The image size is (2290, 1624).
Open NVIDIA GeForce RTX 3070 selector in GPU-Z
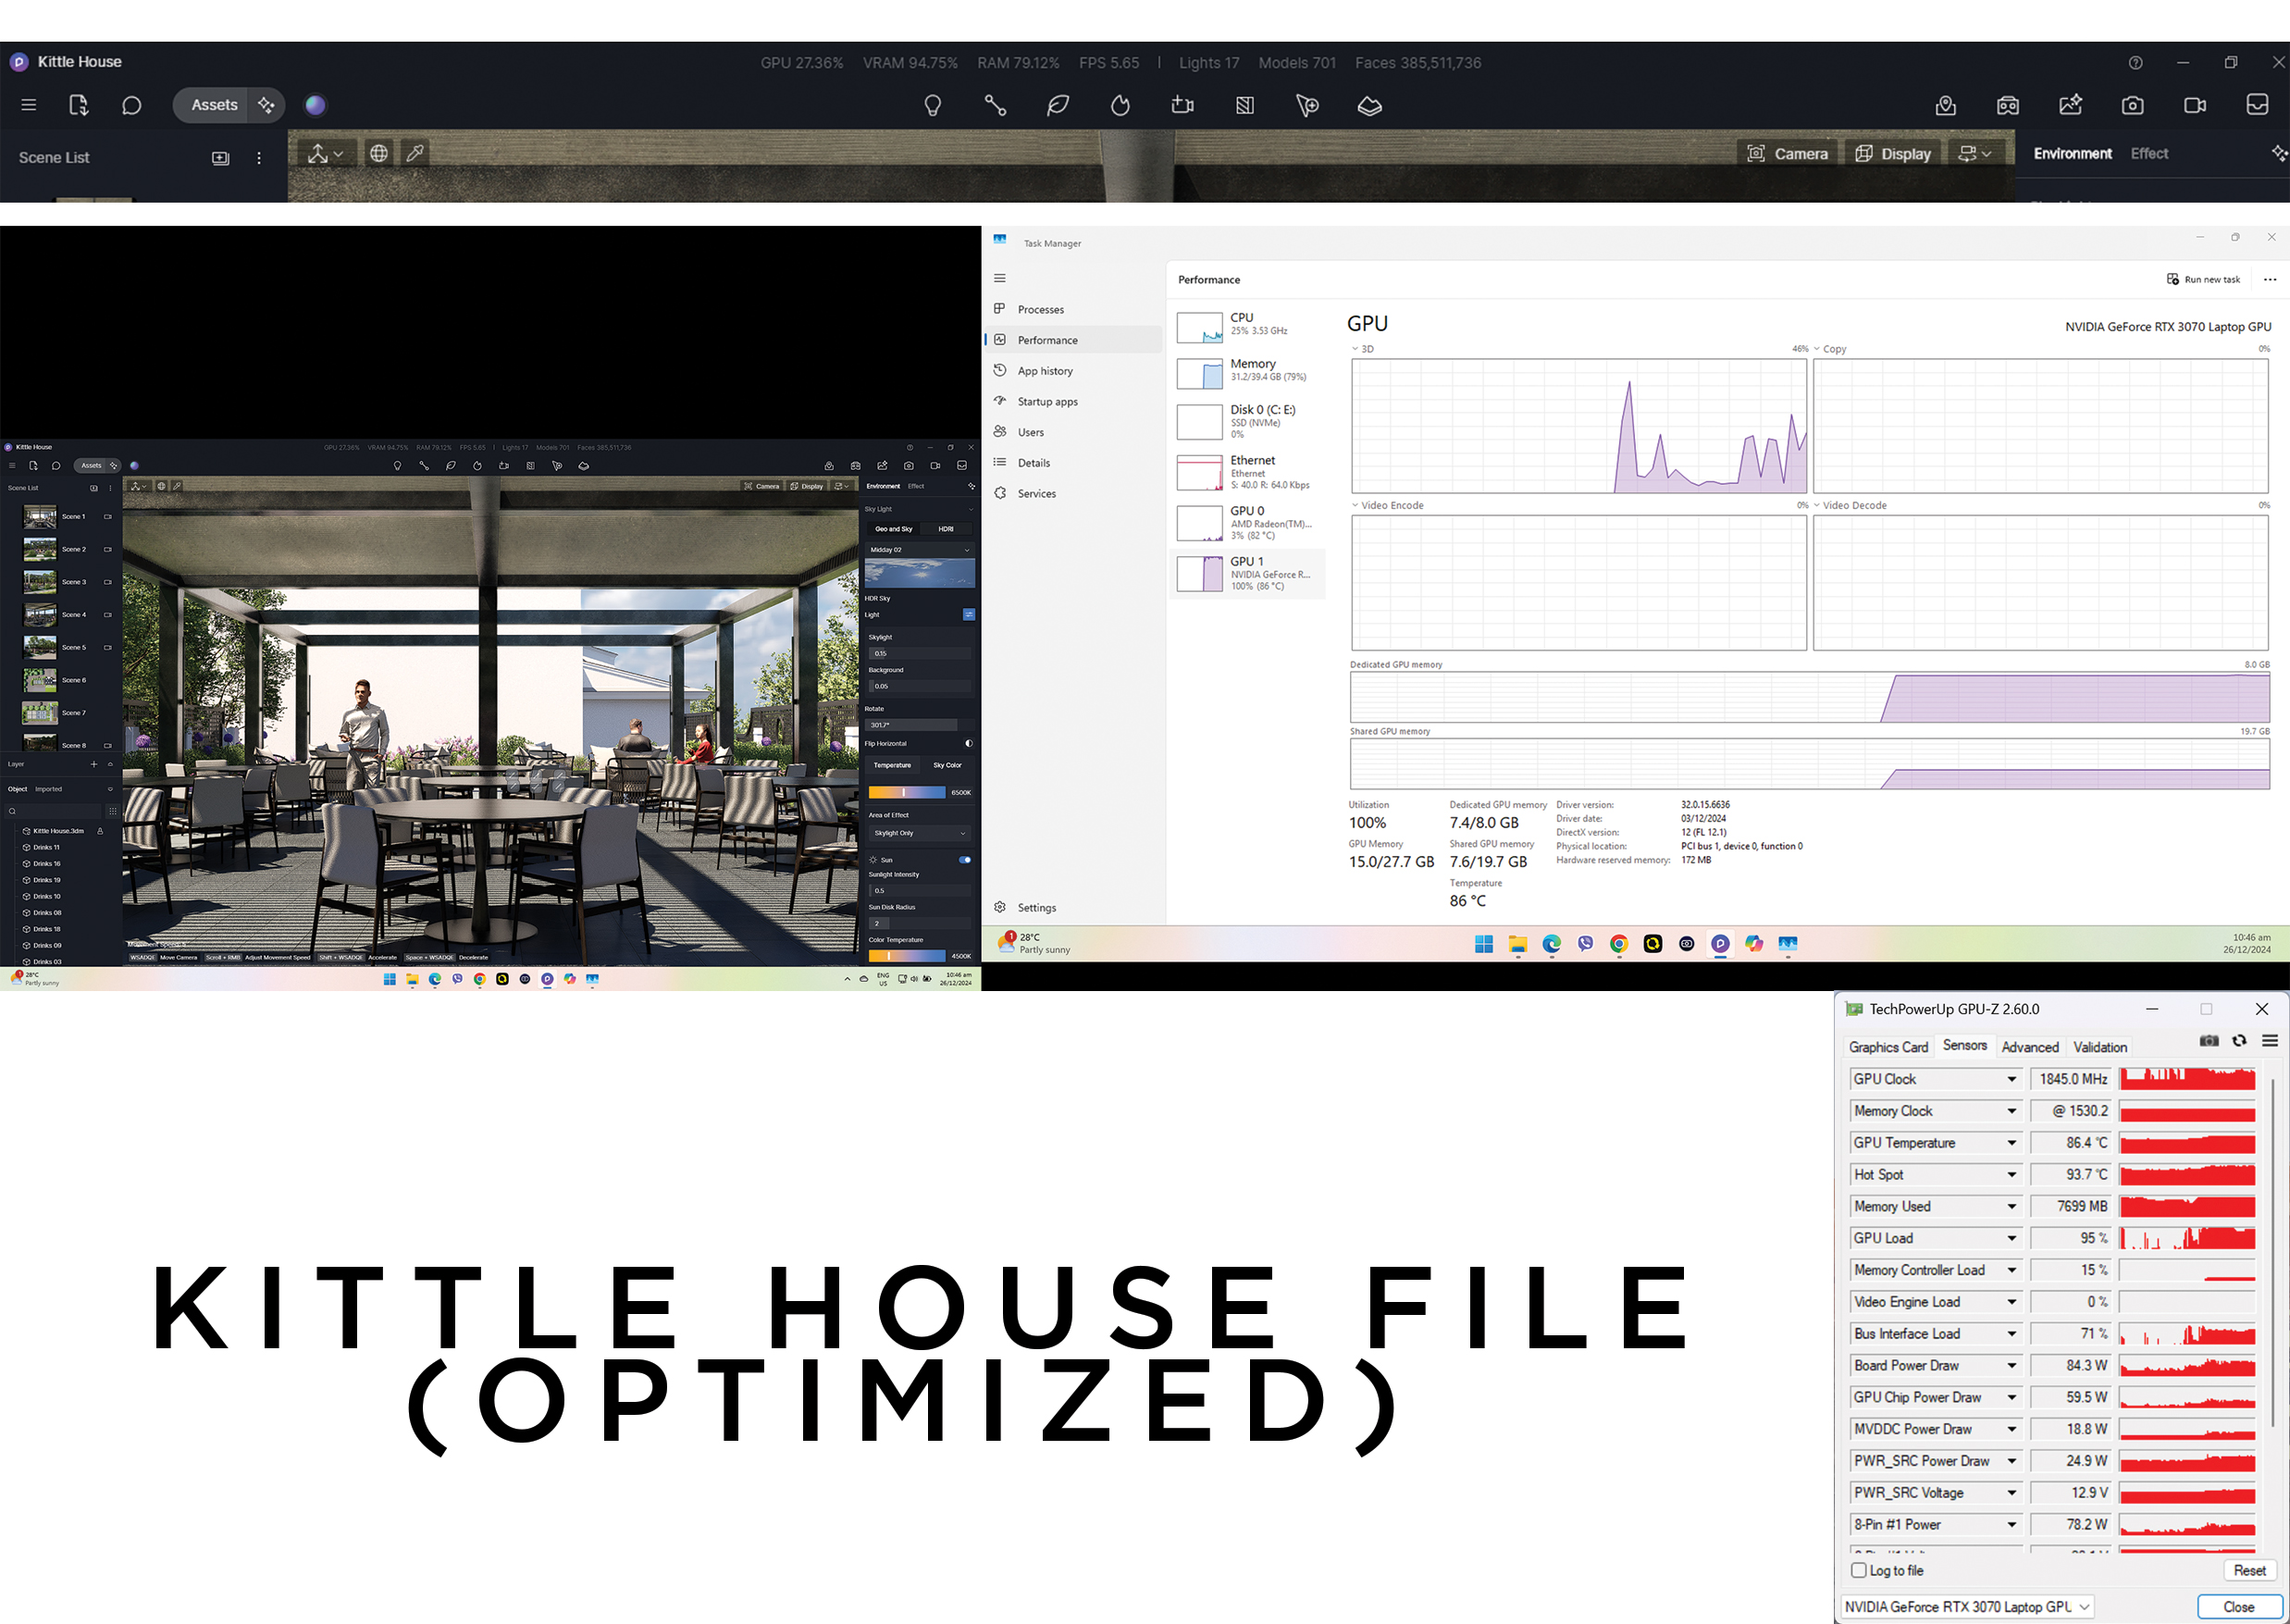coord(1967,1606)
